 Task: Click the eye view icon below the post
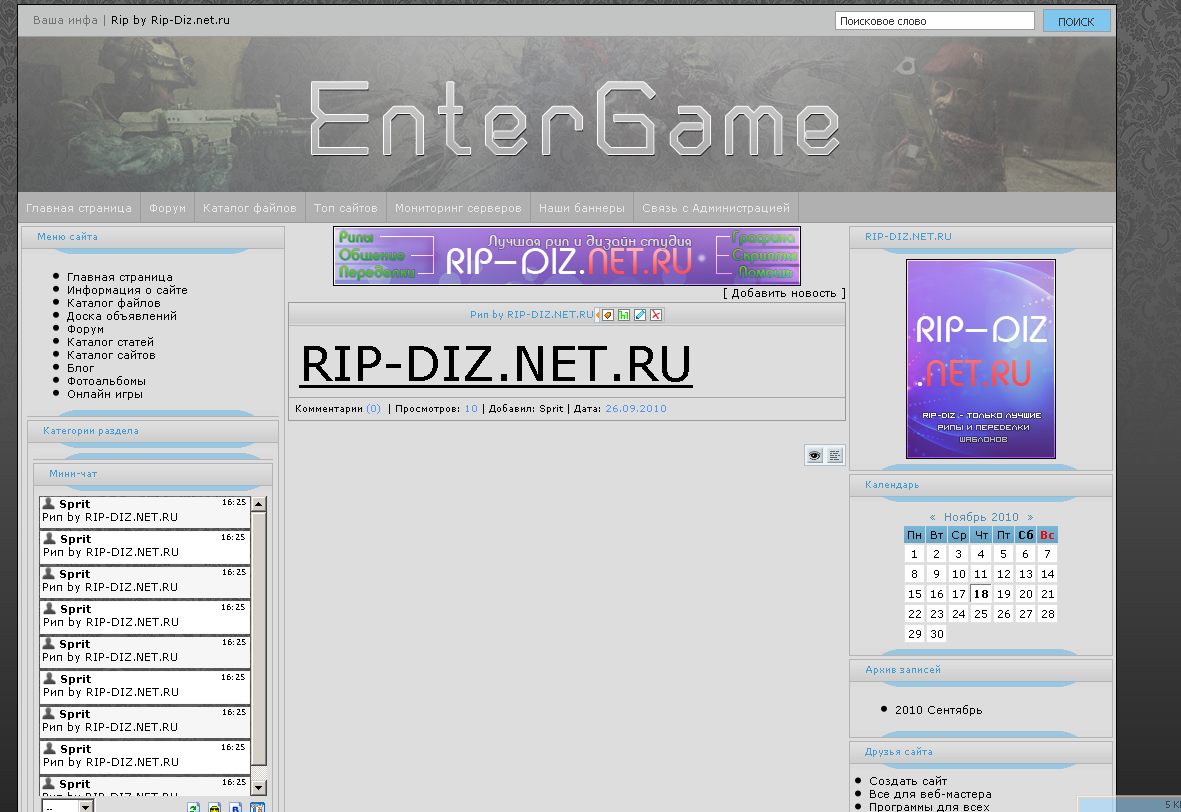point(814,455)
